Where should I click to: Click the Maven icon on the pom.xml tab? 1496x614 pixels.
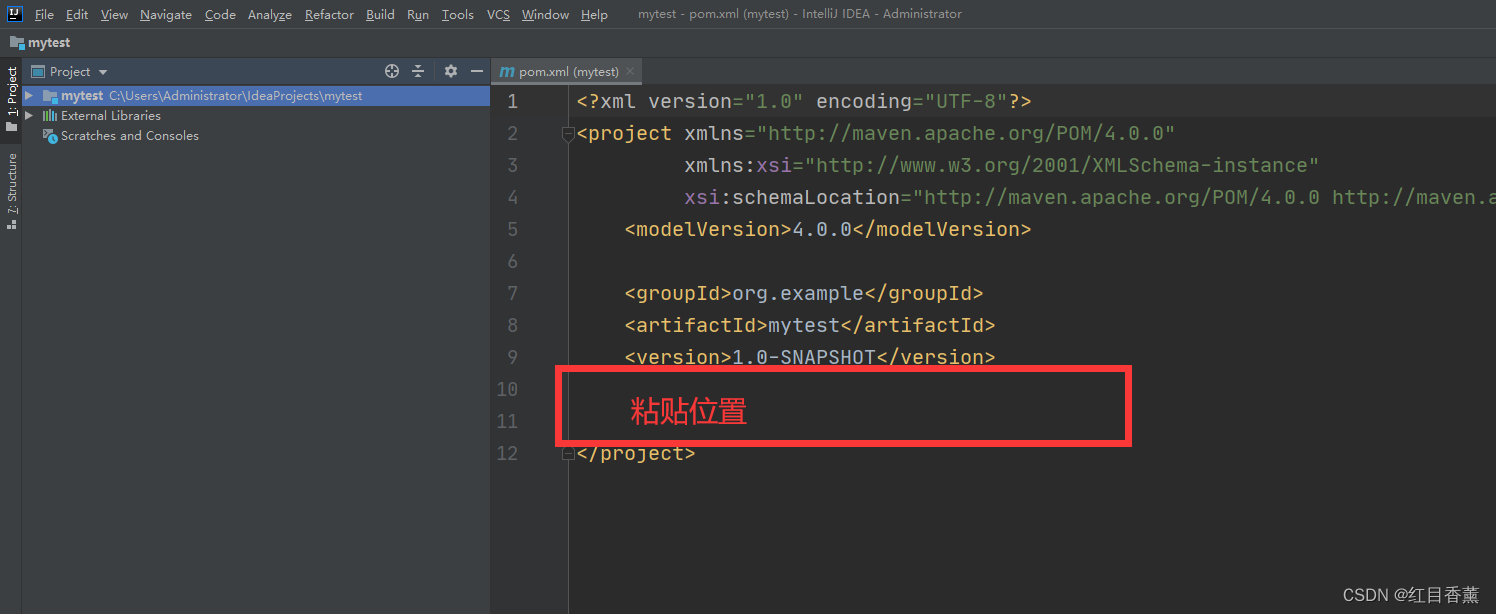tap(507, 71)
